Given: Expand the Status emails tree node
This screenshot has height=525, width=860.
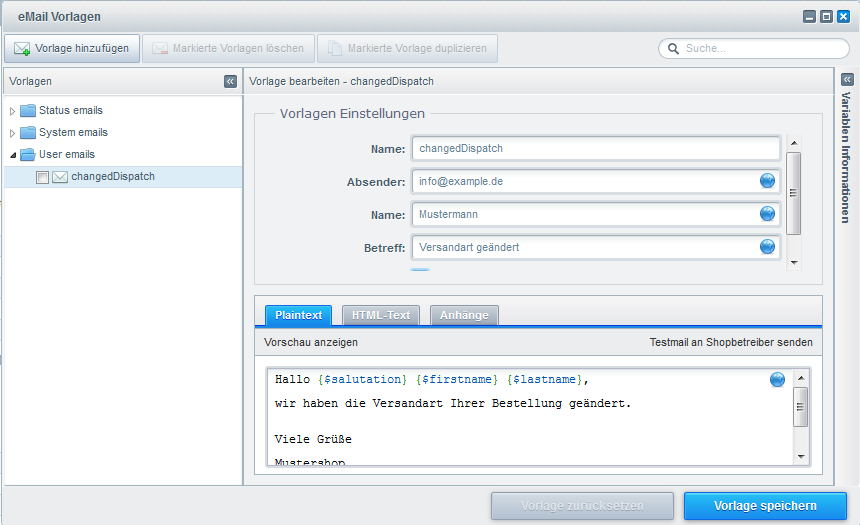Looking at the screenshot, I should coord(13,111).
